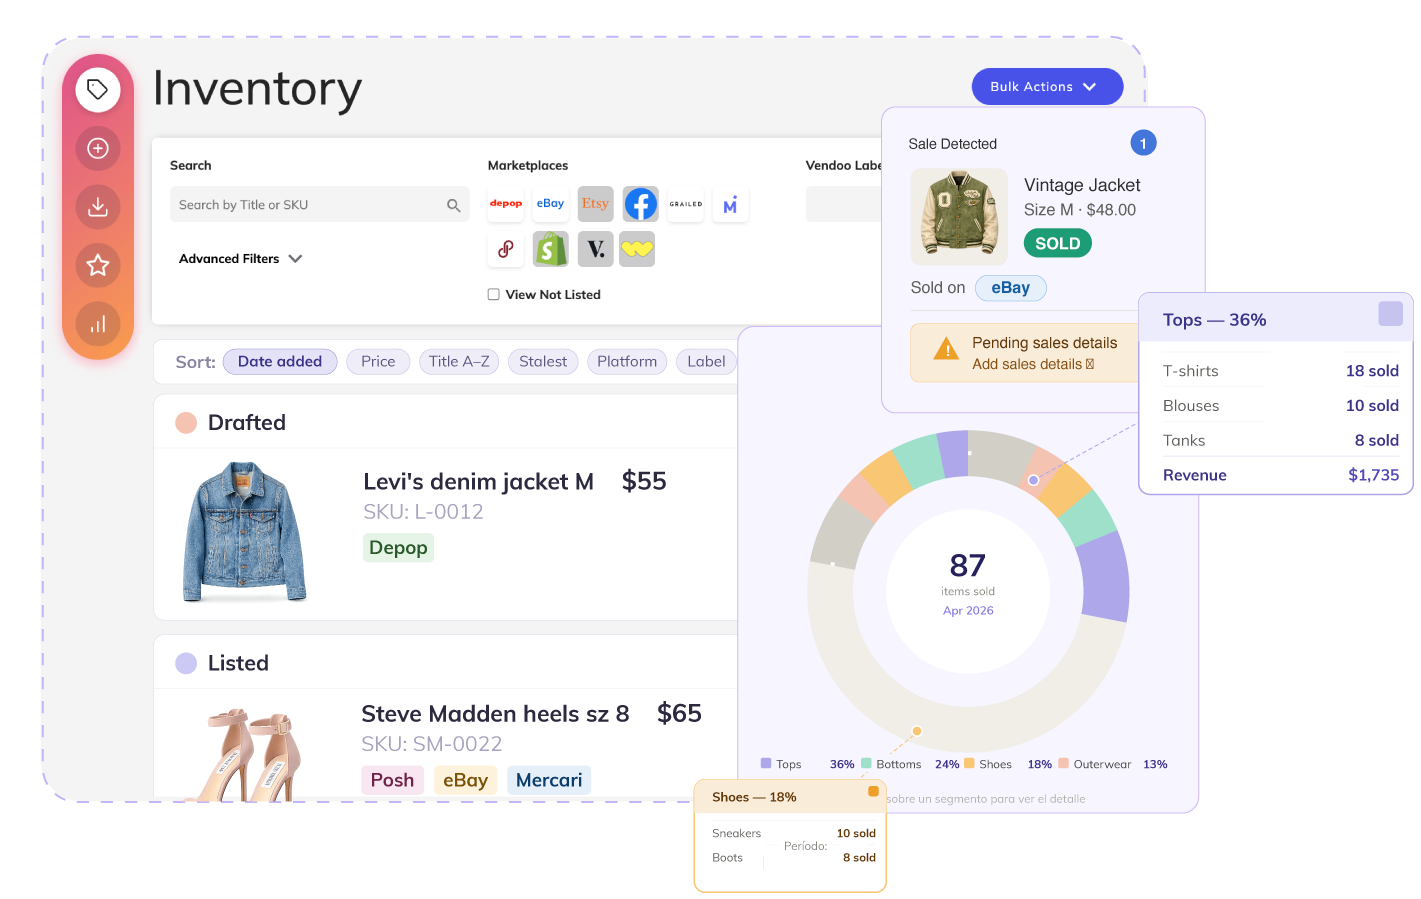The height and width of the screenshot is (899, 1421).
Task: Sort by Label
Action: (706, 361)
